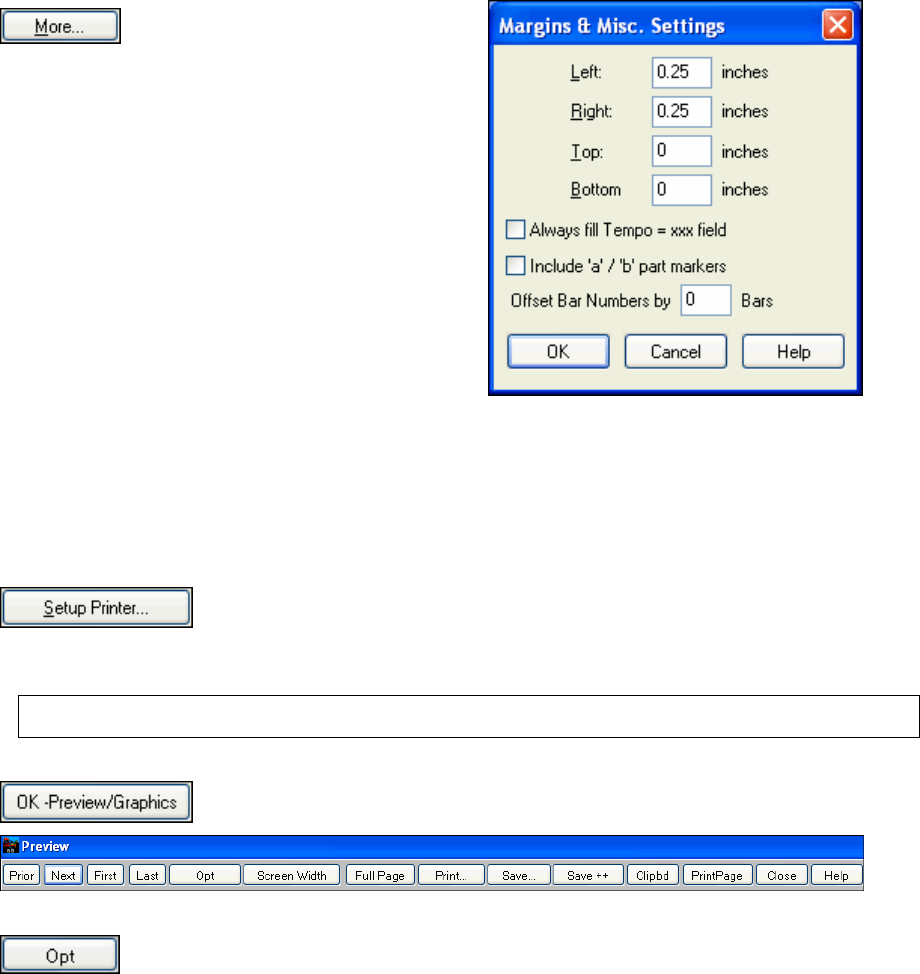Jump to First page in Preview
The height and width of the screenshot is (974, 920).
point(106,875)
